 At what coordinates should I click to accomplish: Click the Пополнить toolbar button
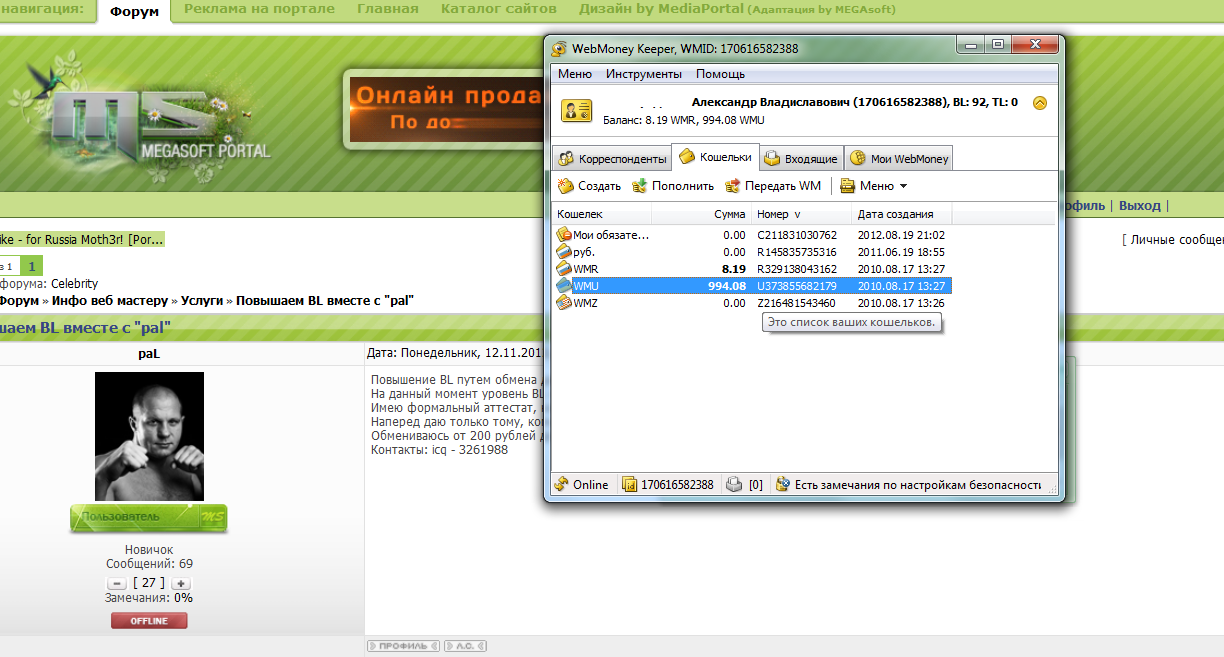pyautogui.click(x=673, y=186)
